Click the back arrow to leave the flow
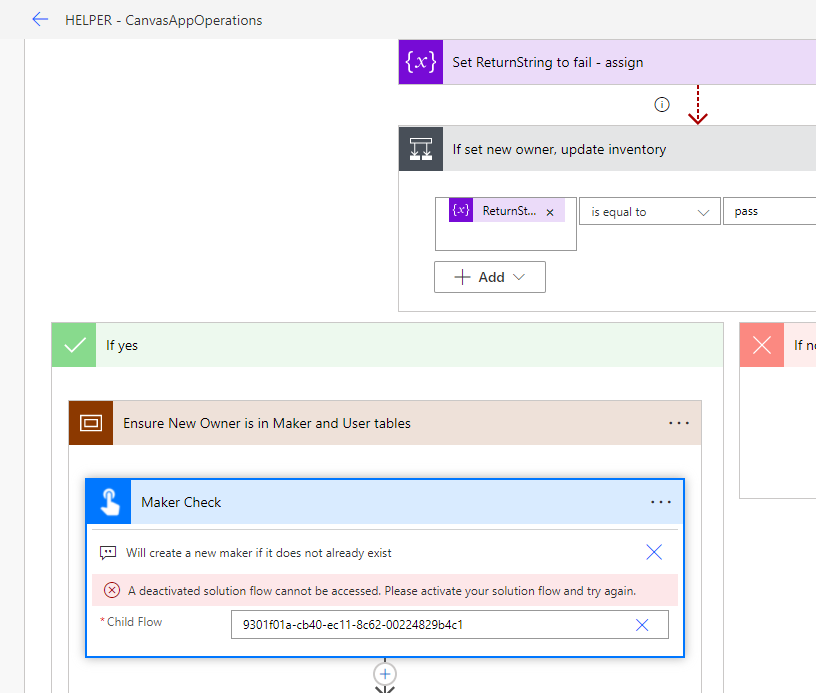Viewport: 816px width, 693px height. coord(40,19)
